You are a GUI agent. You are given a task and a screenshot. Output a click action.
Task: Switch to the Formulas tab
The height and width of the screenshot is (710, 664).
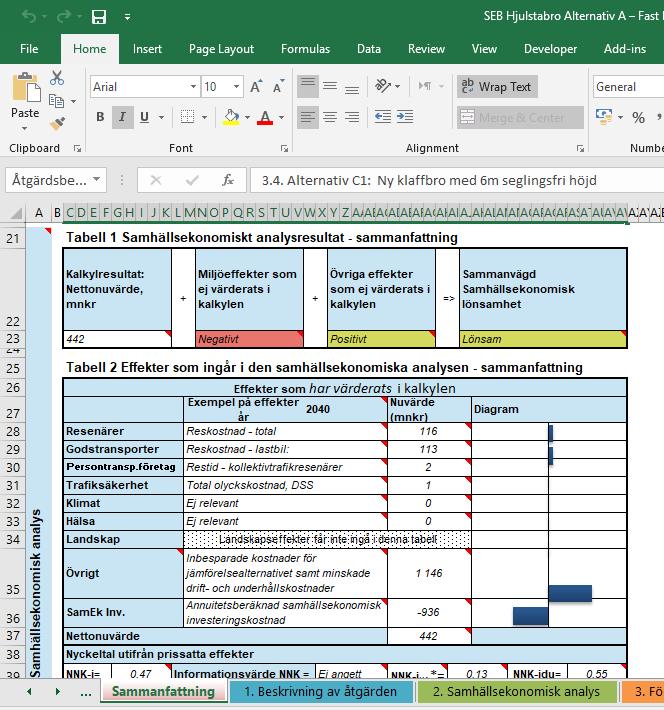305,49
